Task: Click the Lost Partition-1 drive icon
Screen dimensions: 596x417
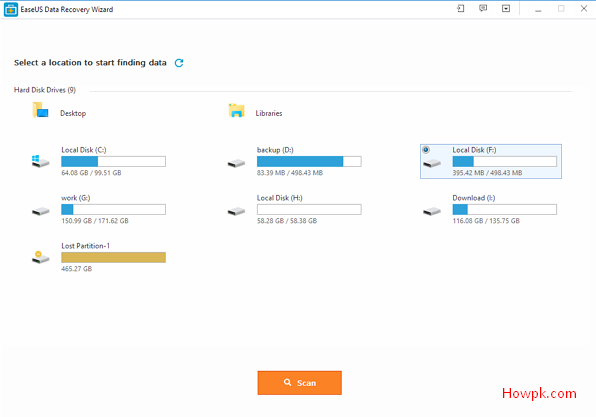Action: (40, 257)
